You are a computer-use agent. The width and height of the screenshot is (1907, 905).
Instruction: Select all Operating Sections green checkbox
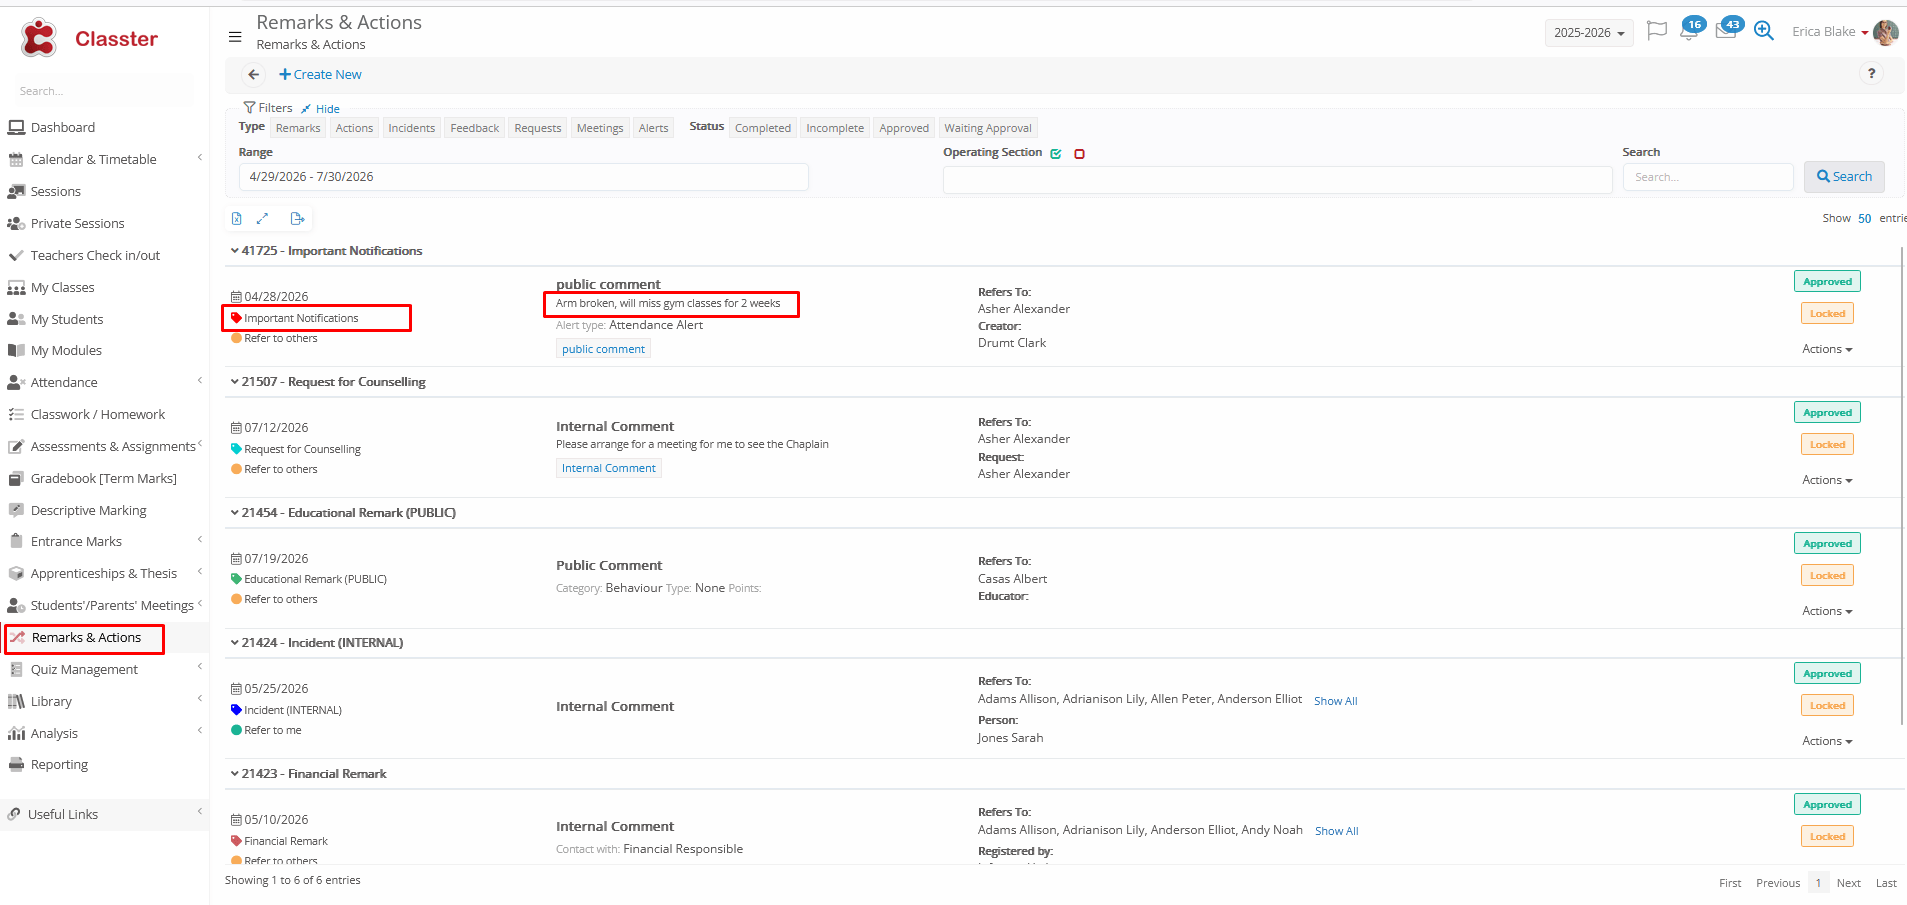tap(1056, 154)
